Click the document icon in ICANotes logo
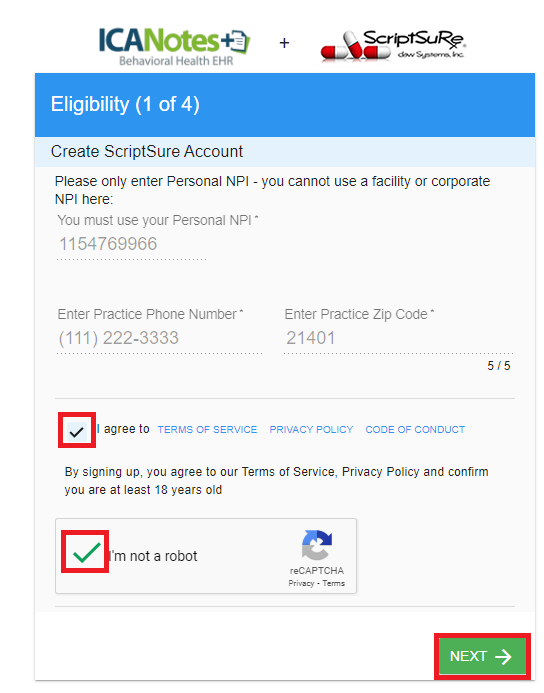The width and height of the screenshot is (544, 693). coord(239,42)
